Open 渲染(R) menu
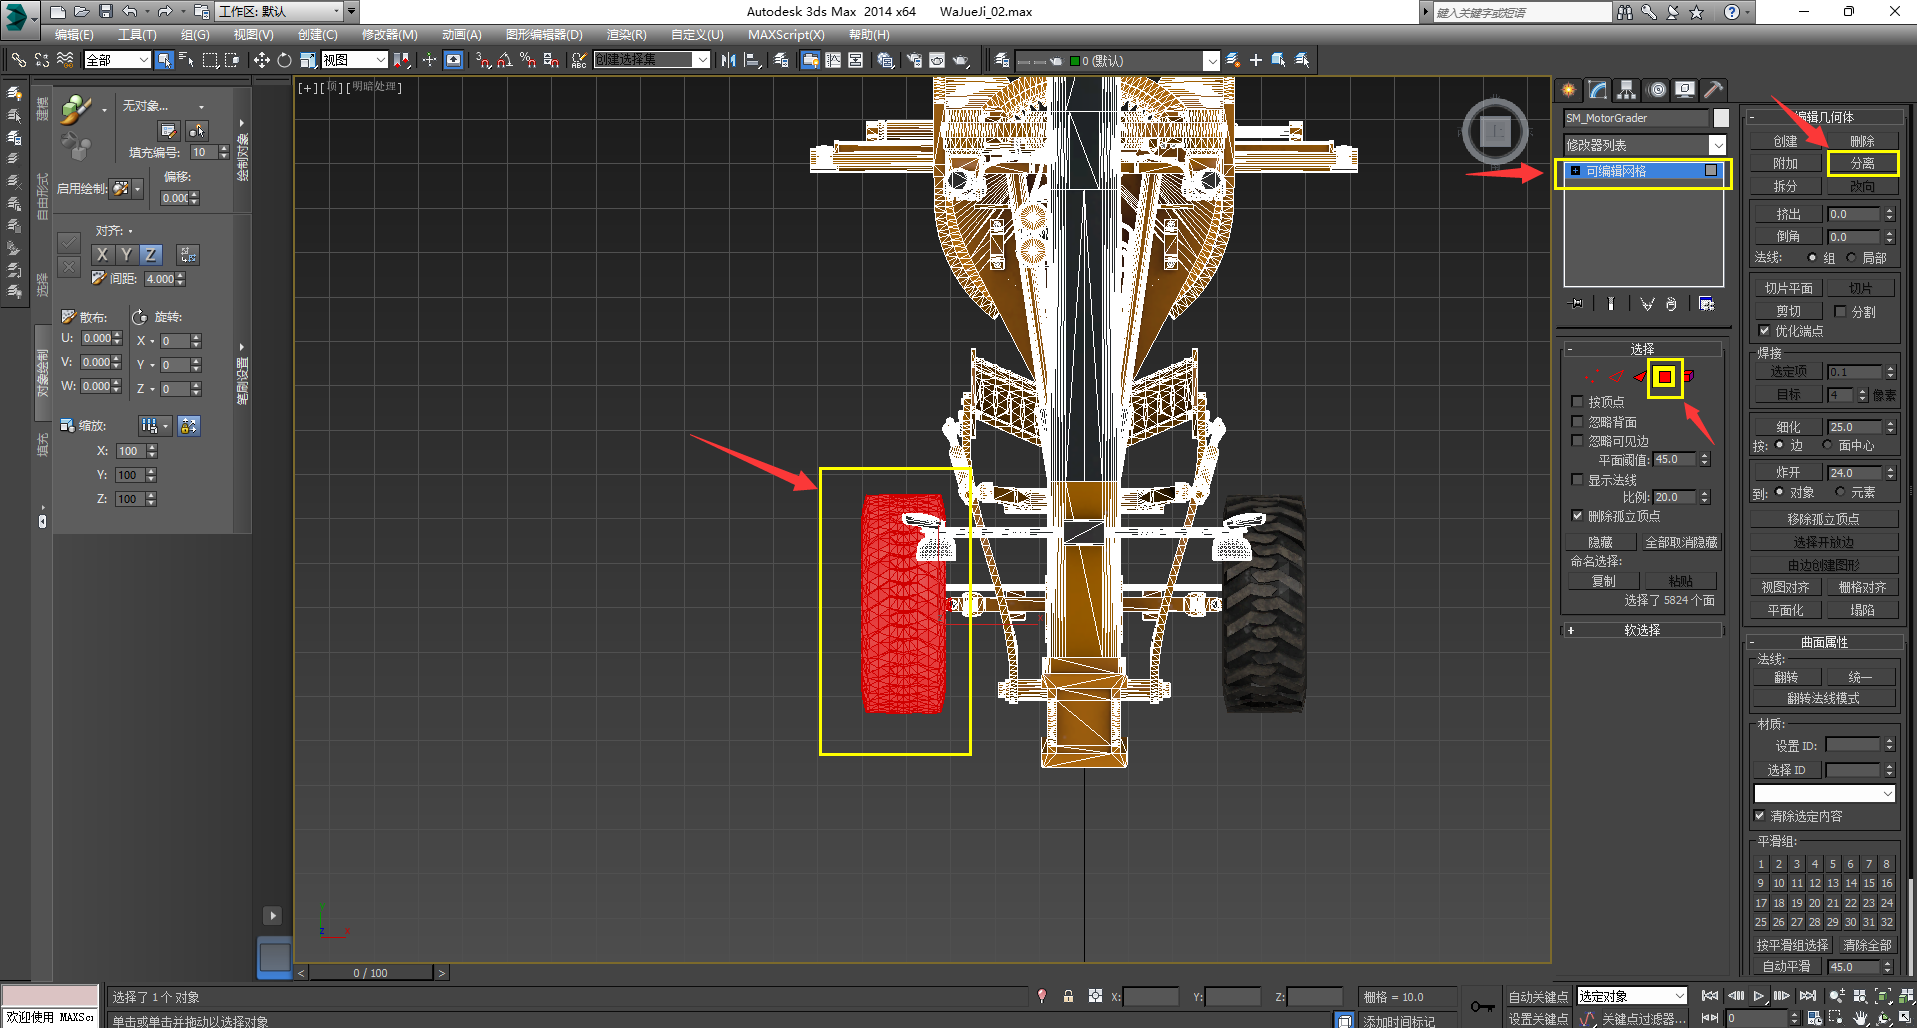This screenshot has height=1028, width=1917. pos(626,35)
